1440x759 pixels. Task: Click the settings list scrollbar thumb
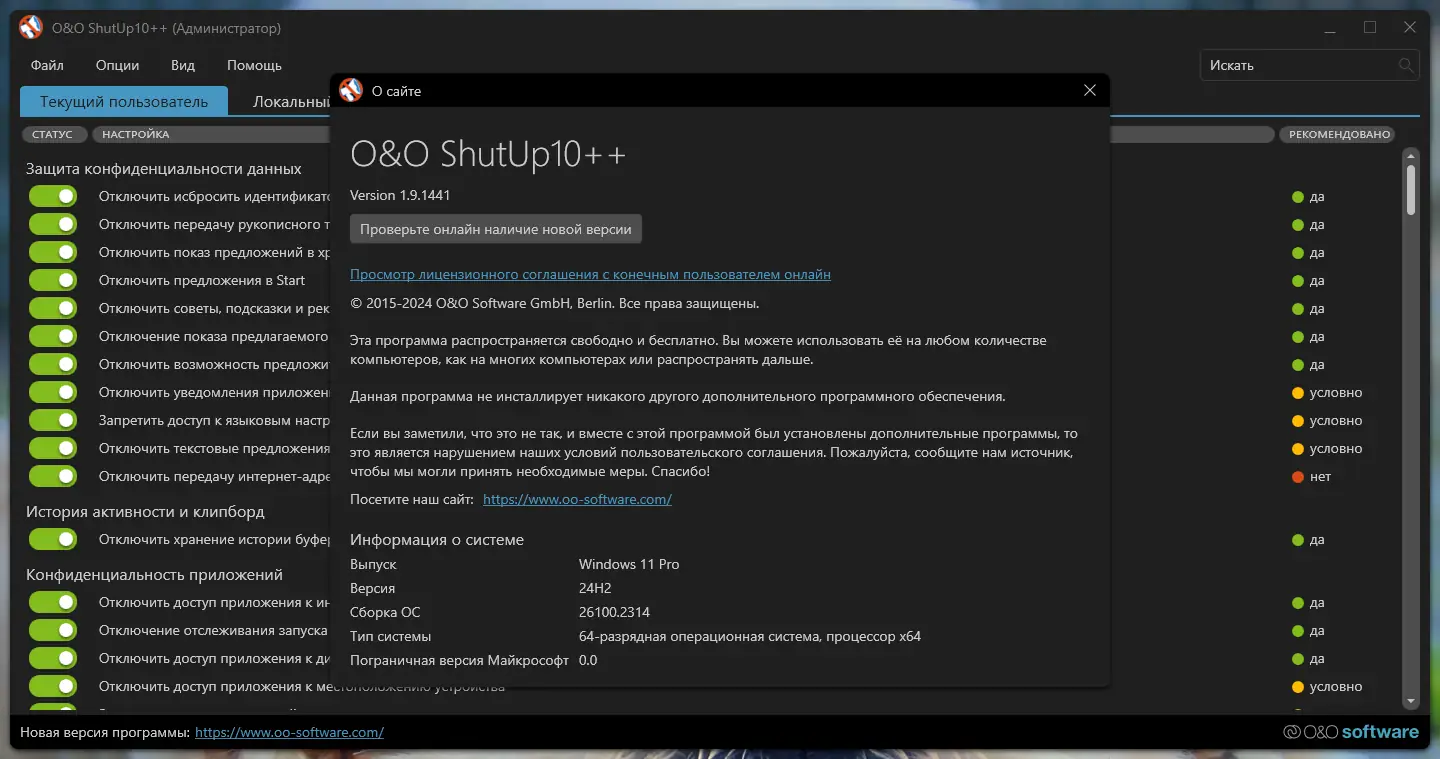(1411, 190)
